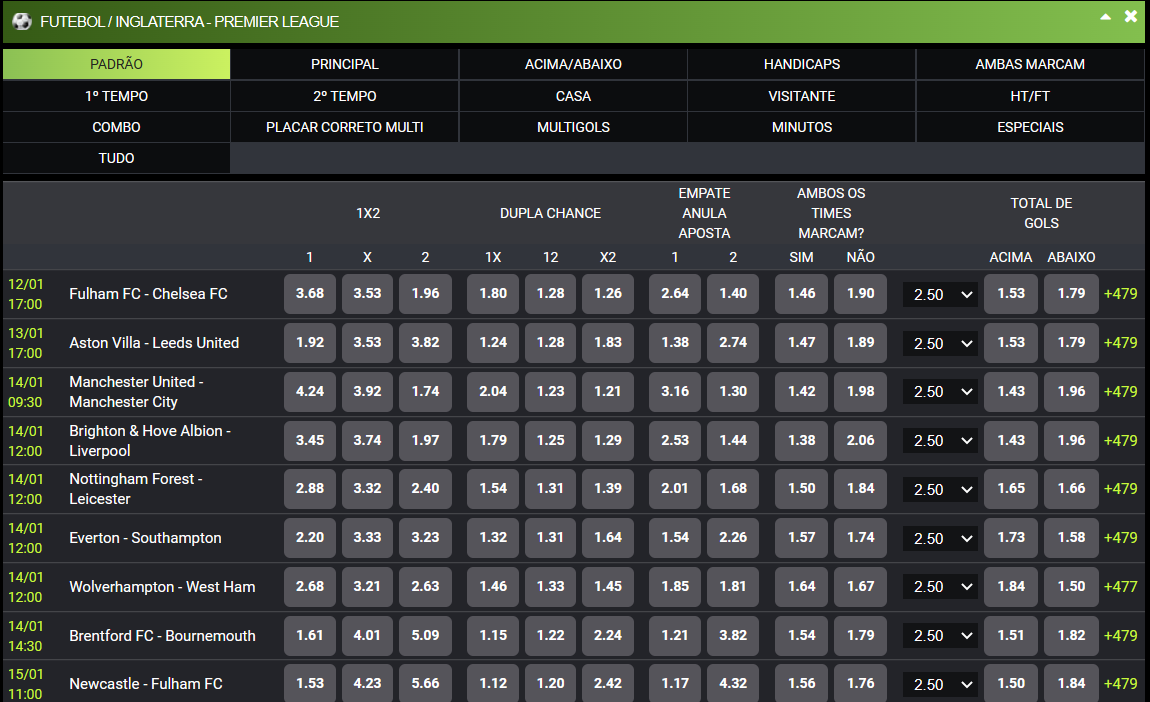
Task: Click the soccer ball icon in header
Action: [22, 21]
